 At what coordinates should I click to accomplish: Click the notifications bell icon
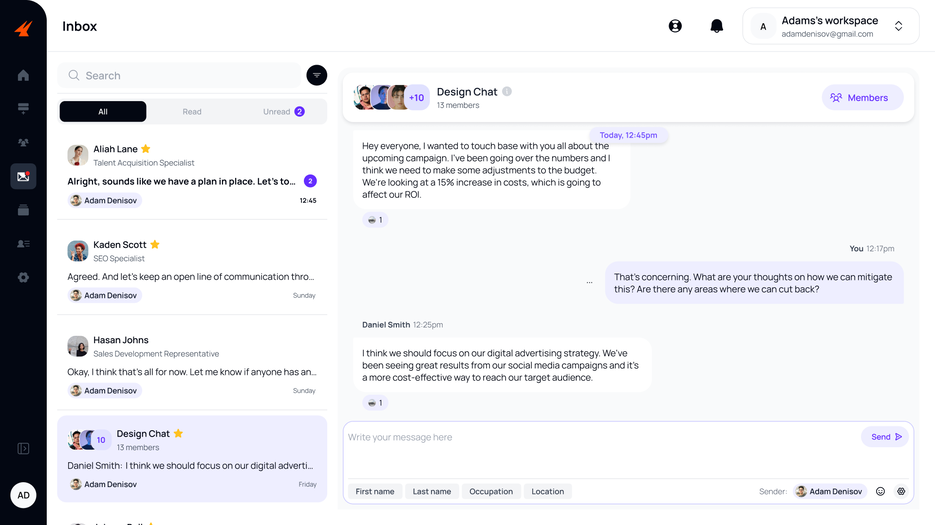pyautogui.click(x=716, y=26)
